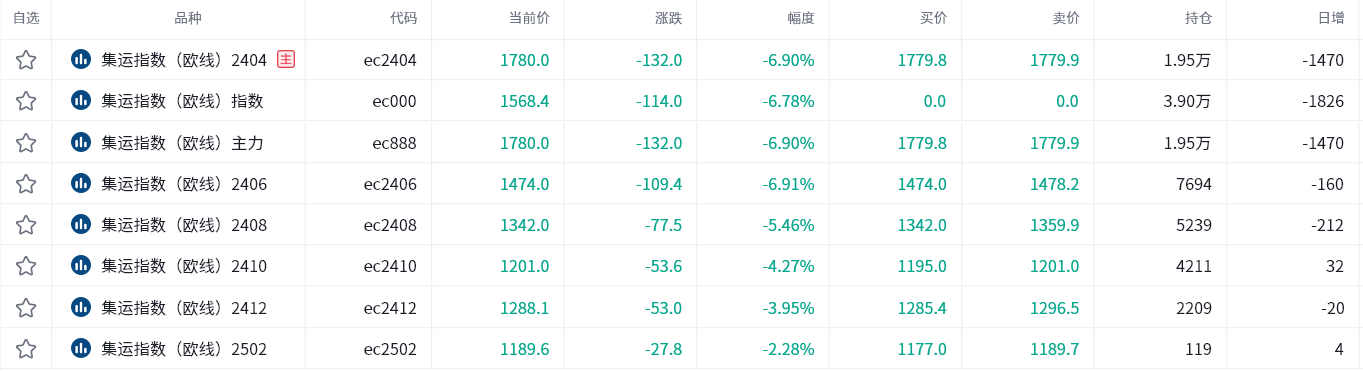Click the star icon for ec2406
The width and height of the screenshot is (1363, 371).
pos(26,184)
